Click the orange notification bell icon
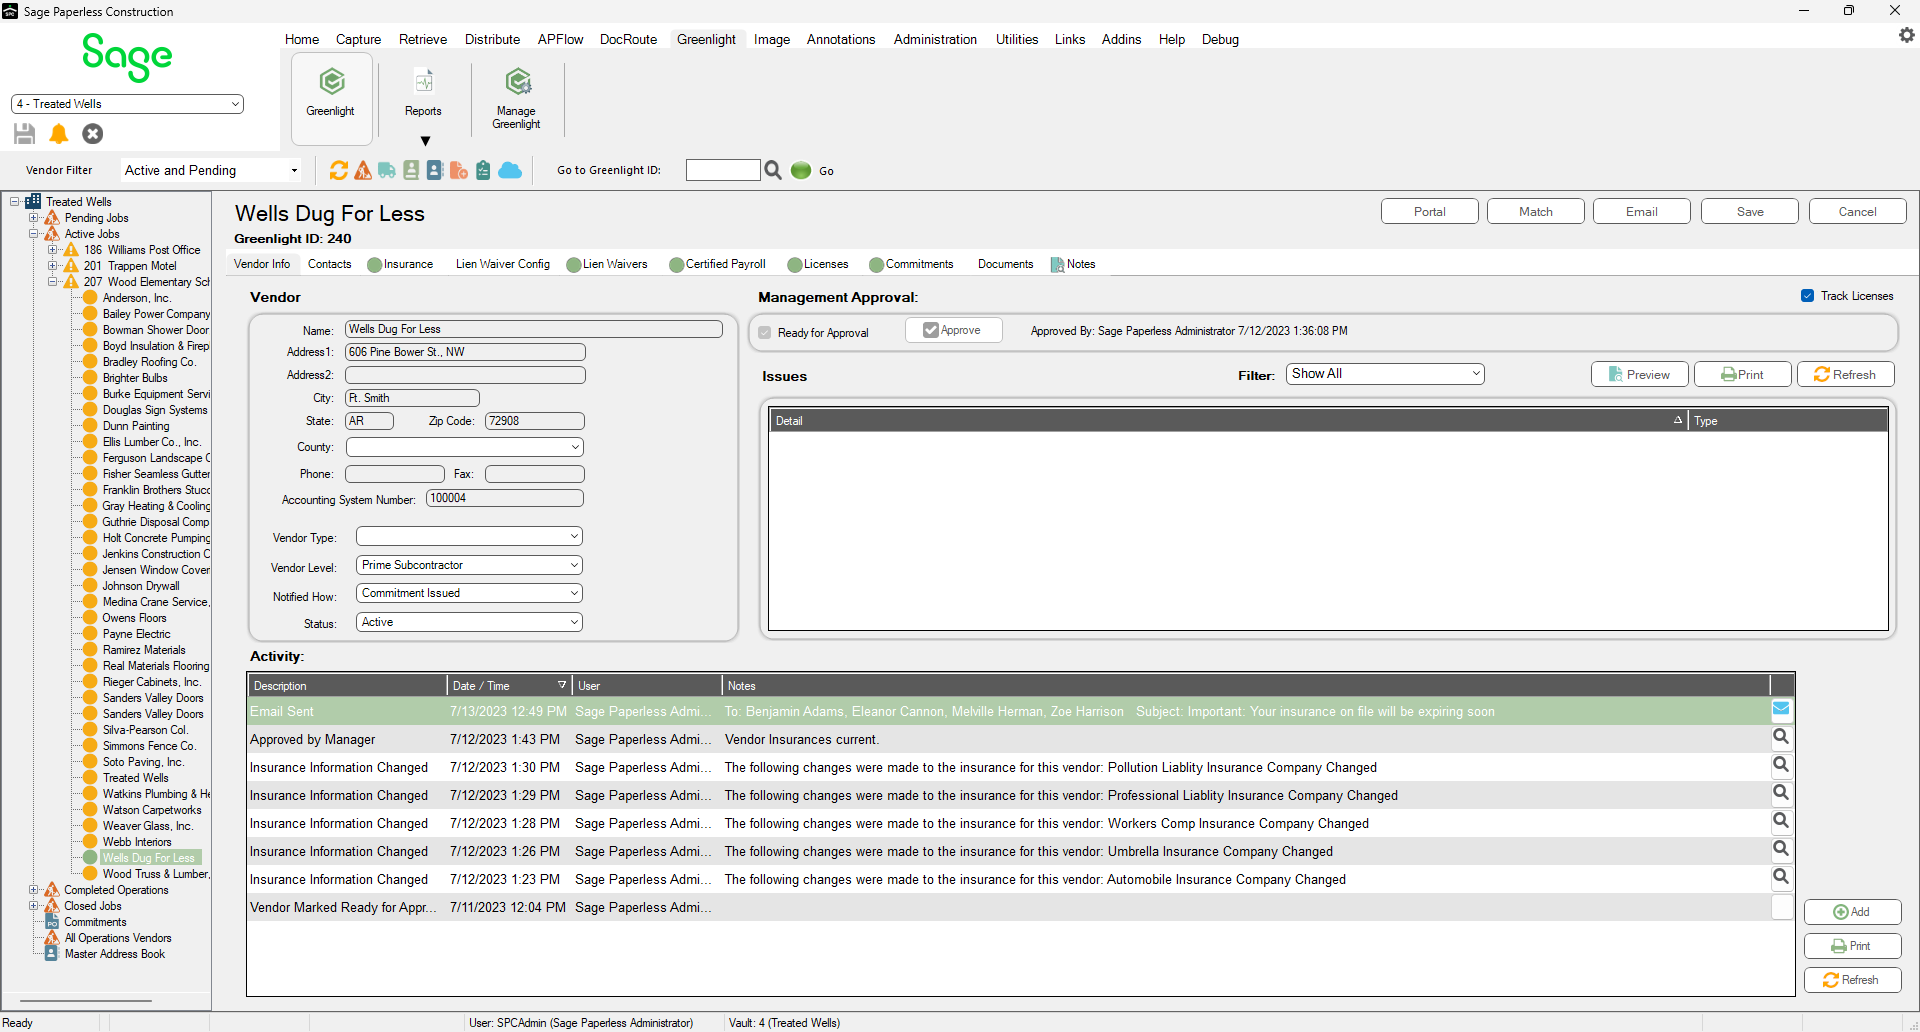Viewport: 1920px width, 1032px height. 59,133
